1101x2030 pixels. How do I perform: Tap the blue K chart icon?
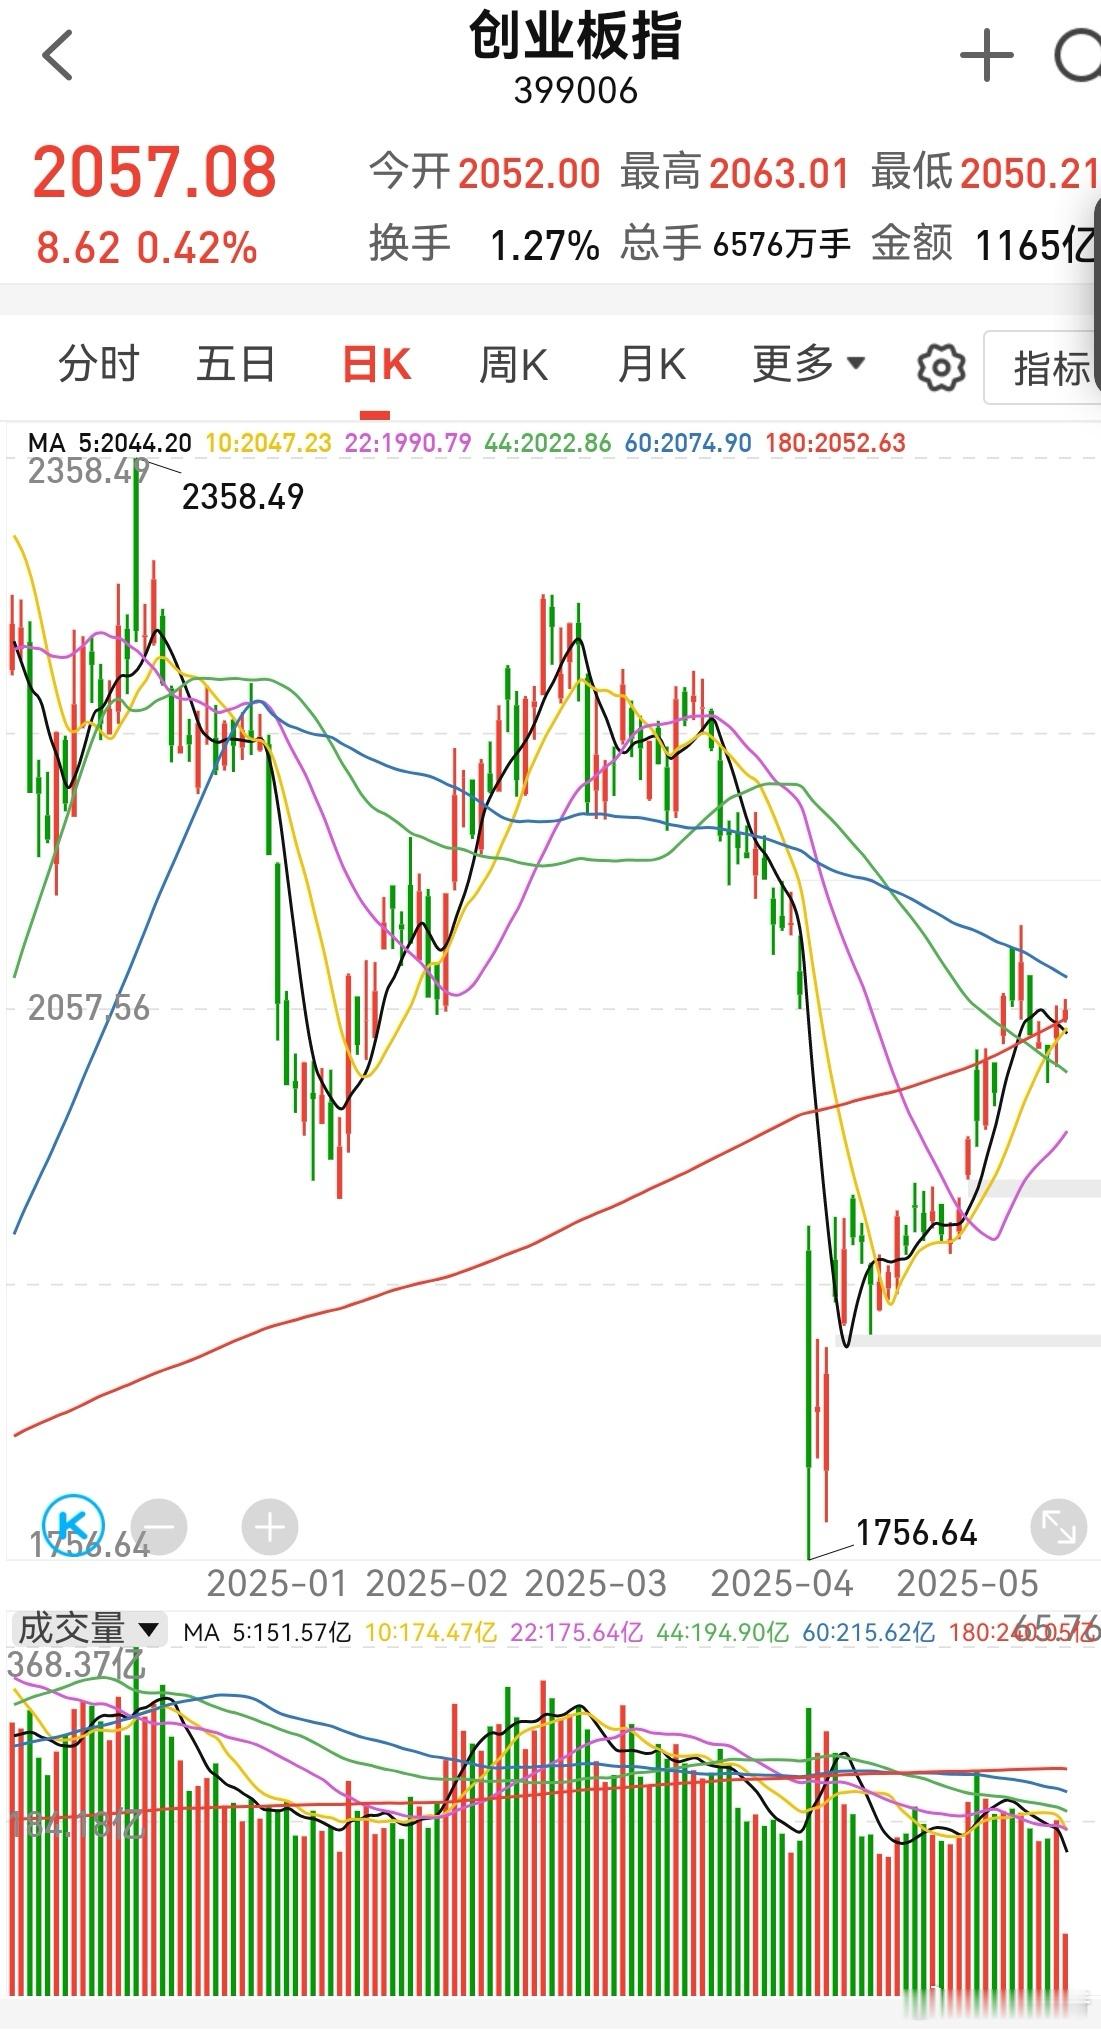74,1525
